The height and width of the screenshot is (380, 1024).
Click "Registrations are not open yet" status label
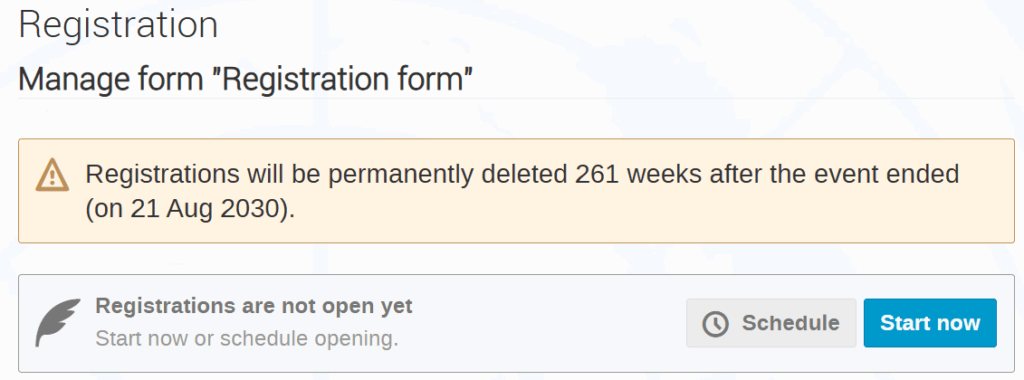click(254, 306)
